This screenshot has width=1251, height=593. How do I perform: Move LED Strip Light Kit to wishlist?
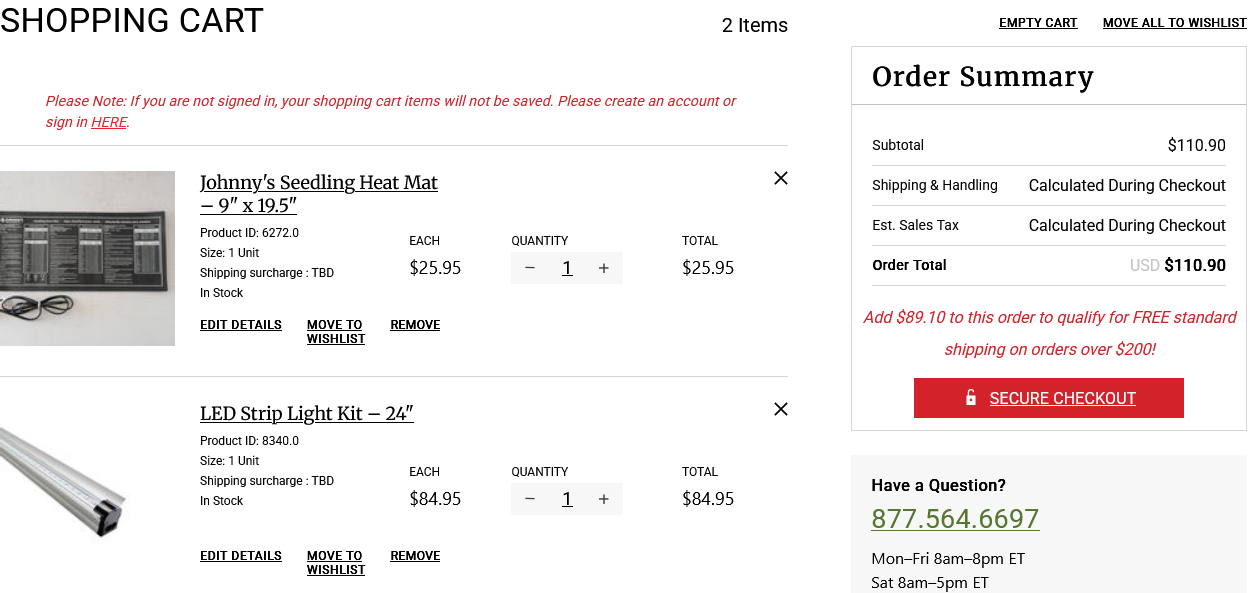335,563
